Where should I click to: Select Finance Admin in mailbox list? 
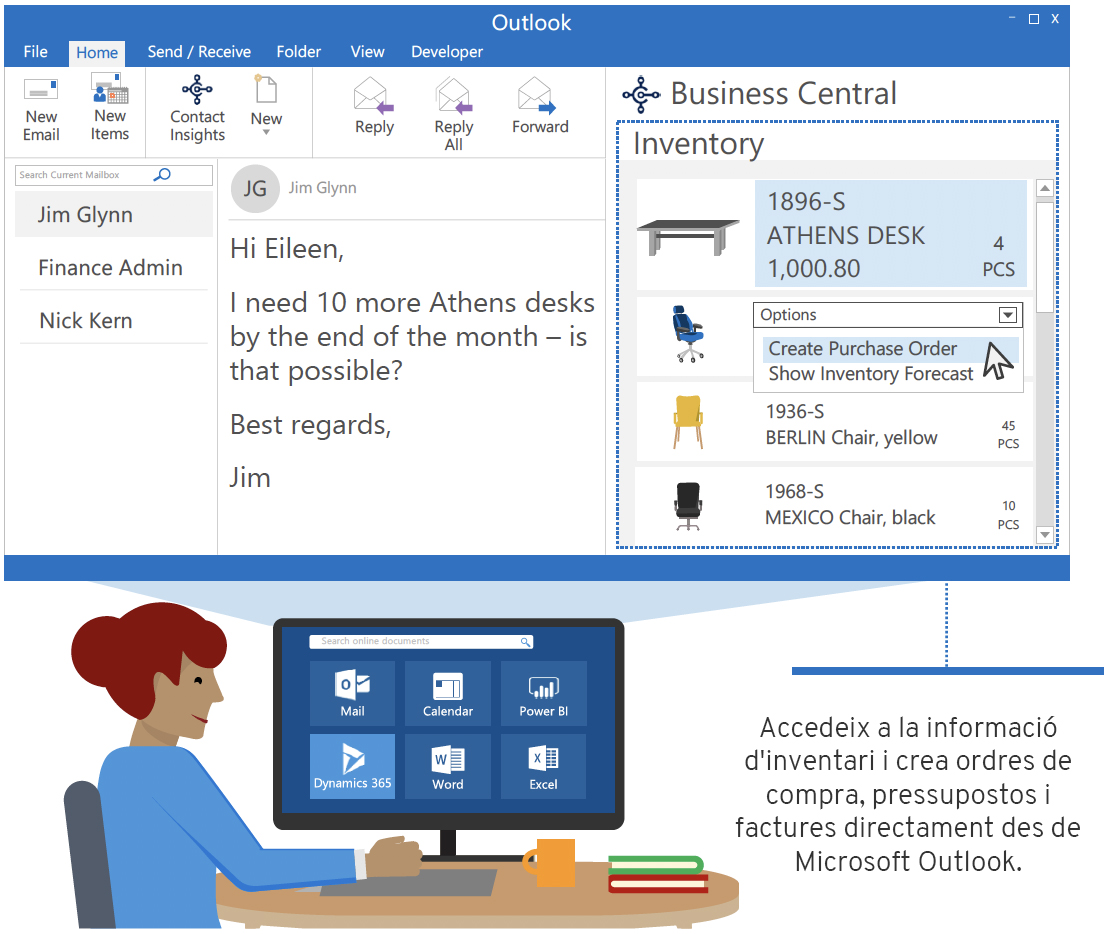pyautogui.click(x=113, y=267)
